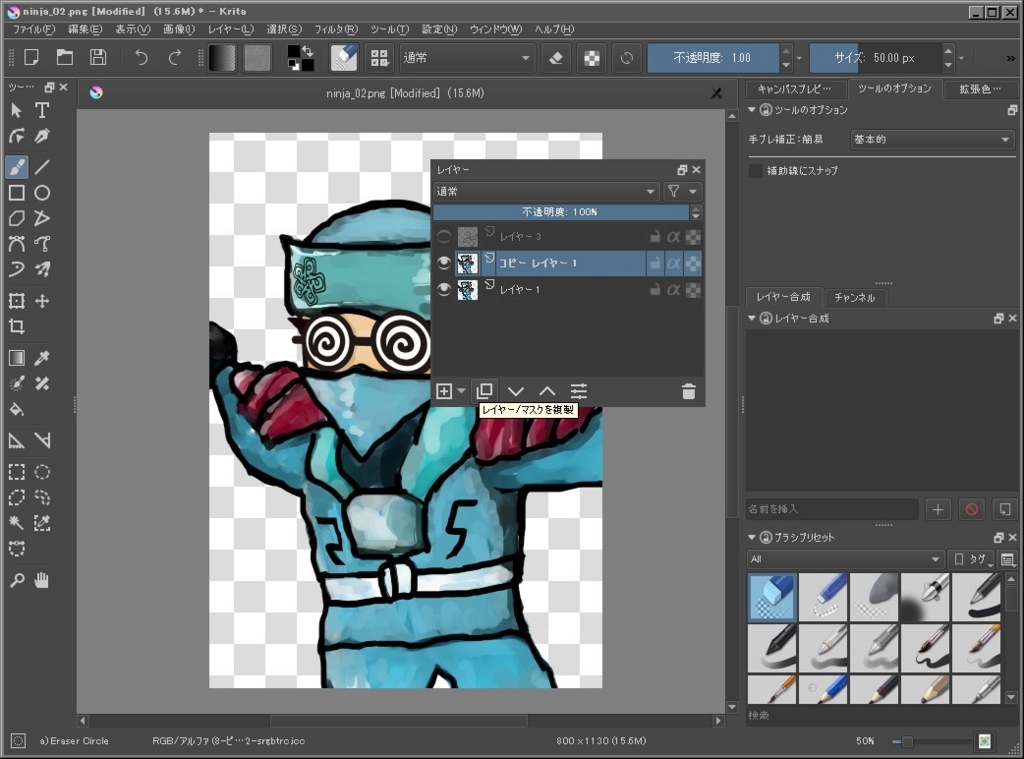Toggle eraser mode in toolbar
The width and height of the screenshot is (1024, 759).
[556, 57]
